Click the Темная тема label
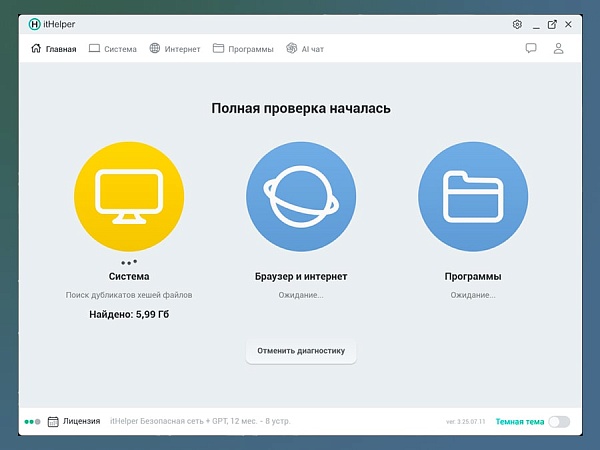The width and height of the screenshot is (600, 450). click(520, 421)
